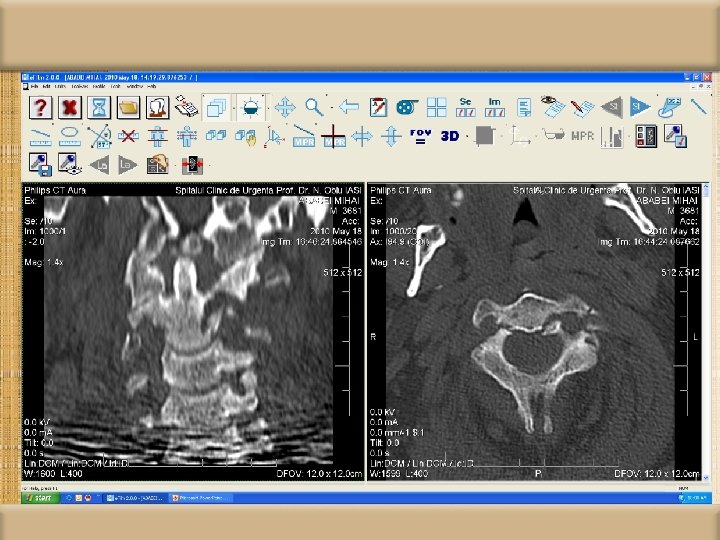
Task: Click the hourglass icon in the toolbar
Action: pyautogui.click(x=99, y=107)
